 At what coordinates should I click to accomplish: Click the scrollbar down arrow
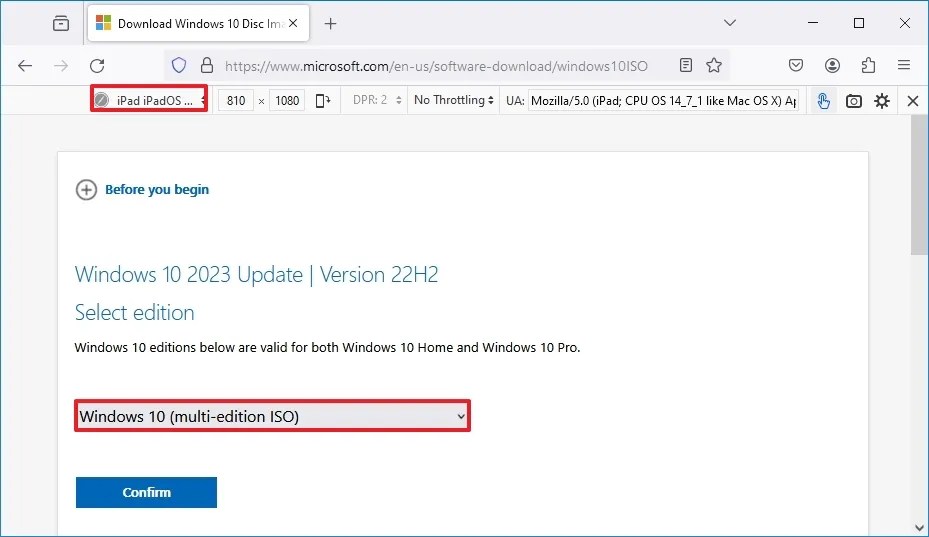pyautogui.click(x=920, y=528)
